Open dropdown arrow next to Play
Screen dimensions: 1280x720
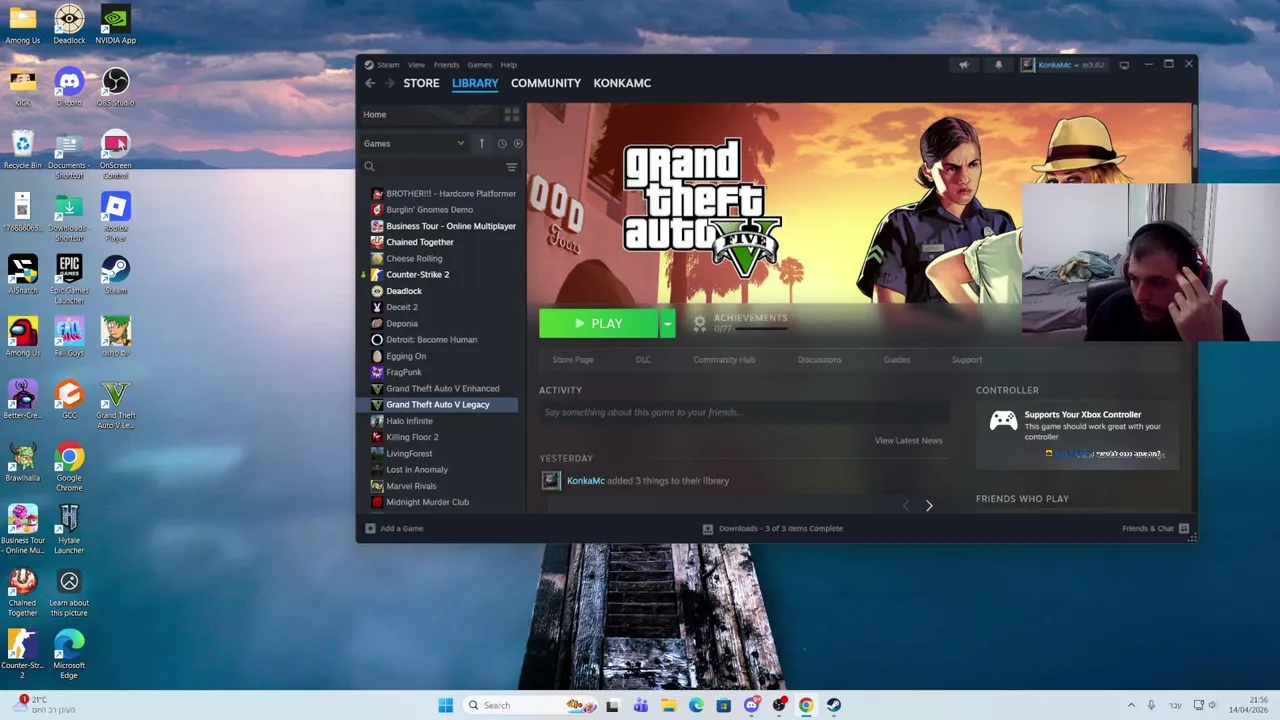point(667,323)
